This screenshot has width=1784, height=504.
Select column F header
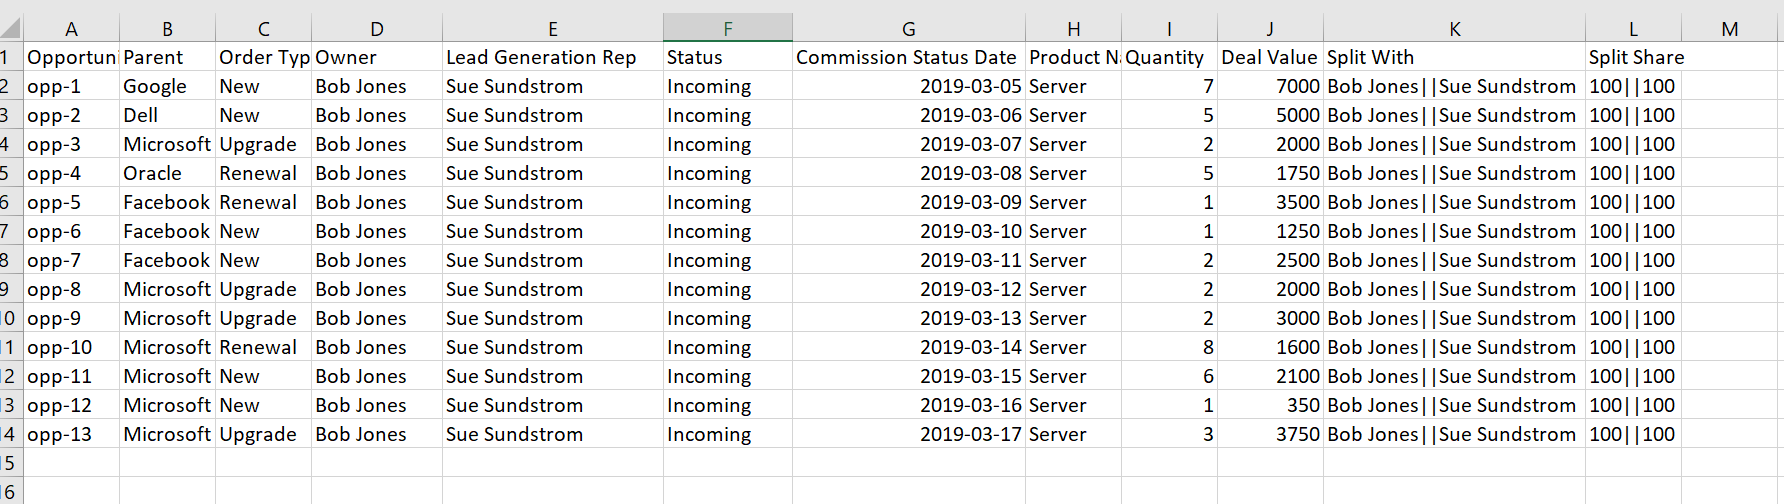[728, 28]
